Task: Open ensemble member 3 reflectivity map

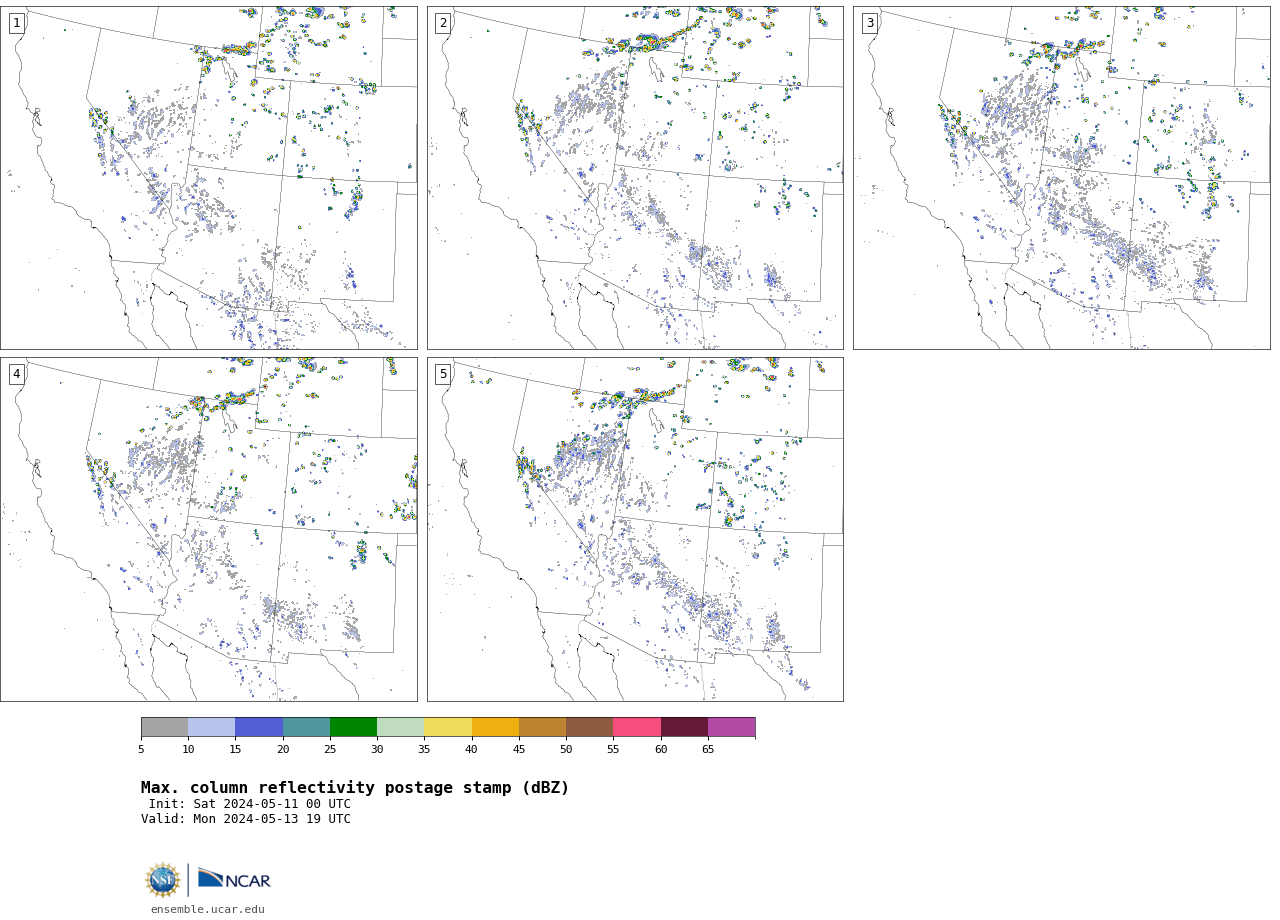Action: 1061,178
